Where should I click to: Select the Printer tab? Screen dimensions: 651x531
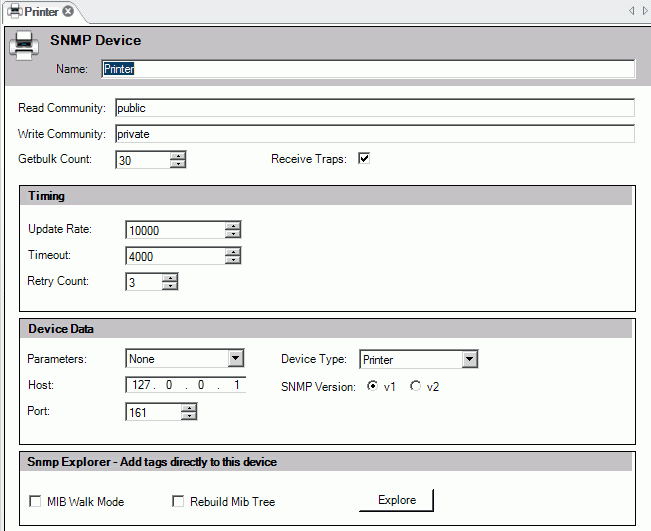coord(34,11)
